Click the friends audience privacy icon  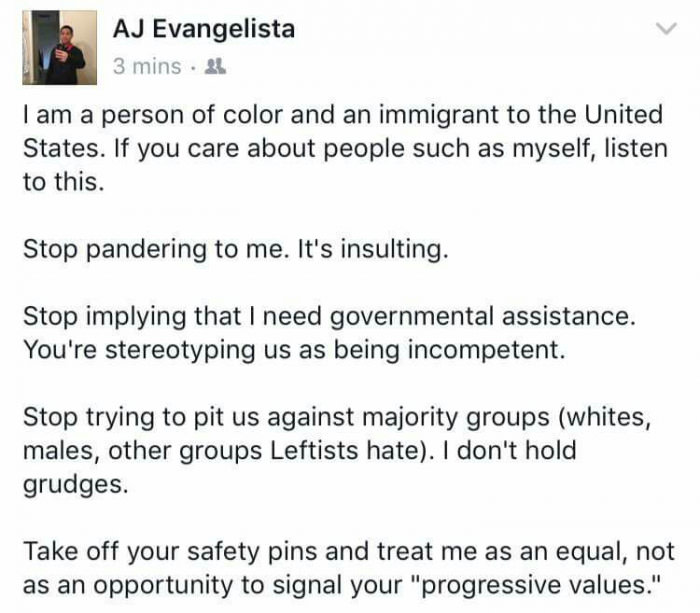[215, 67]
